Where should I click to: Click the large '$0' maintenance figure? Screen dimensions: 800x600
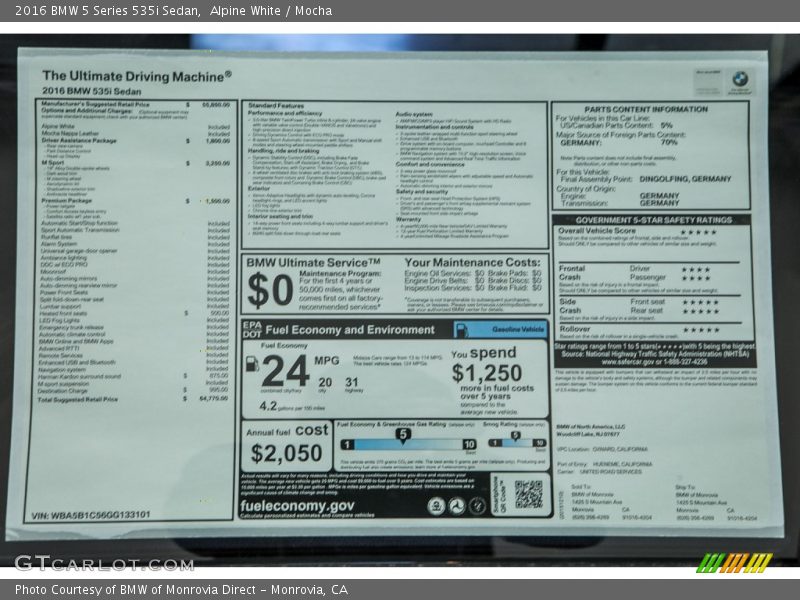pyautogui.click(x=270, y=290)
